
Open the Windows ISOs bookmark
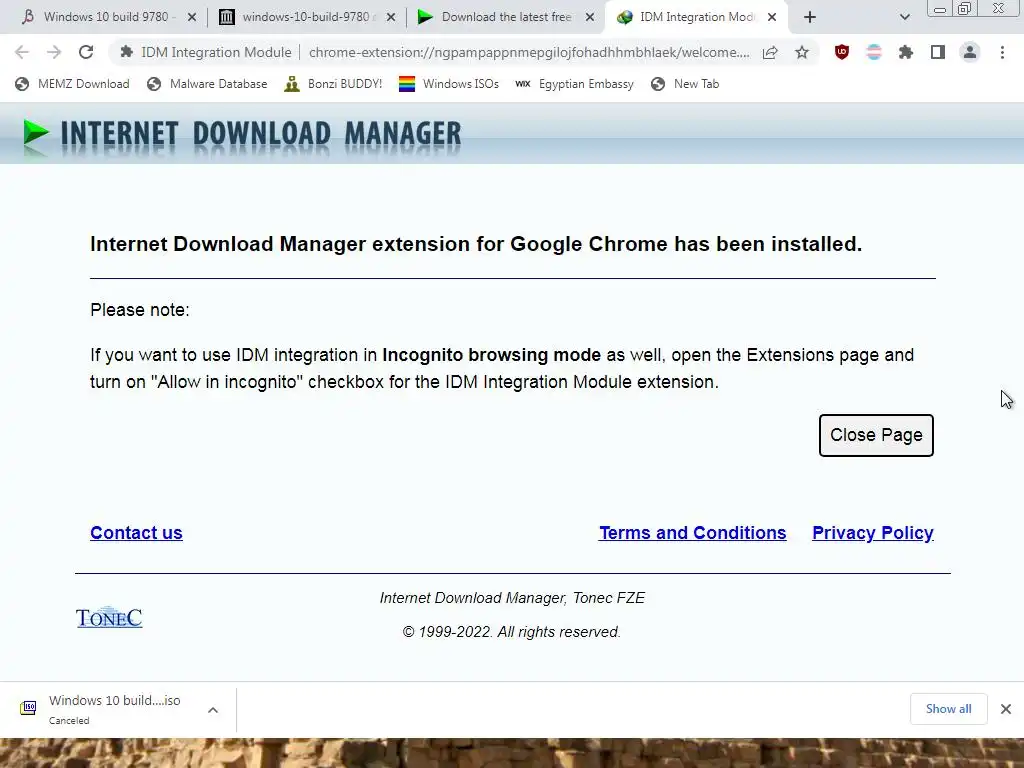(449, 84)
